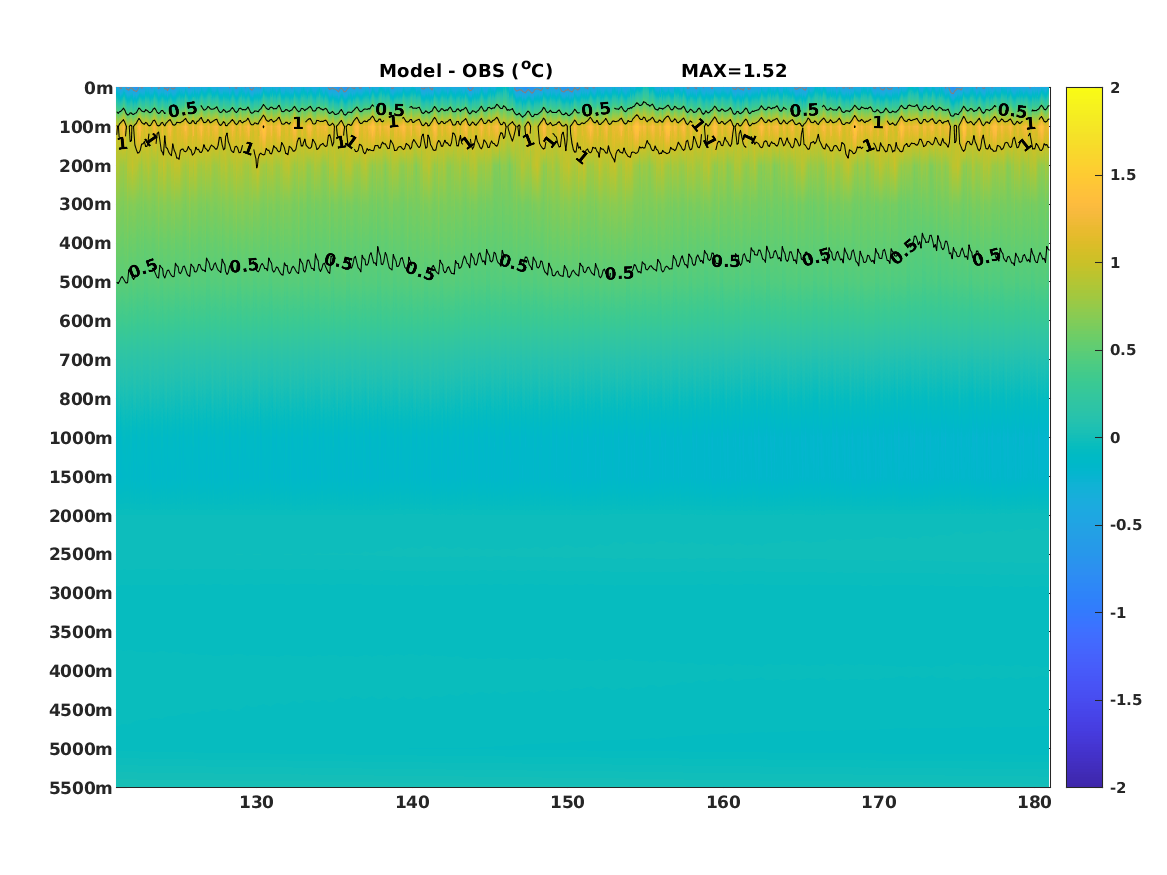Click the colorbar tick label '-0.5'
Image resolution: width=1167 pixels, height=875 pixels.
coord(1125,525)
